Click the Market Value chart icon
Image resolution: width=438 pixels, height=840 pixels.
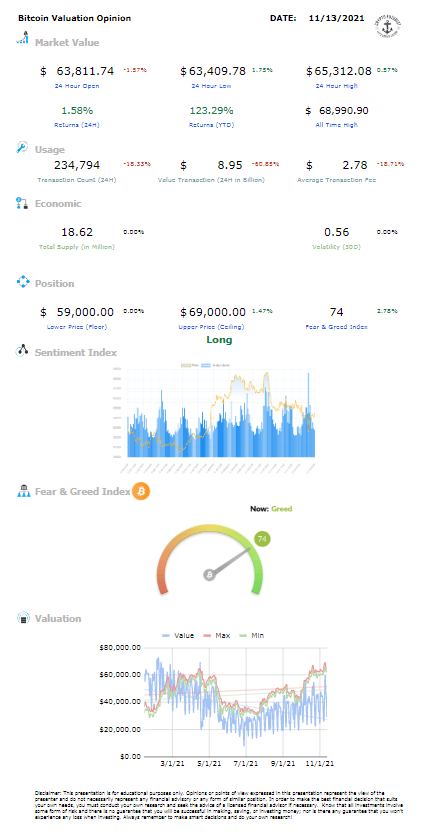pos(22,38)
